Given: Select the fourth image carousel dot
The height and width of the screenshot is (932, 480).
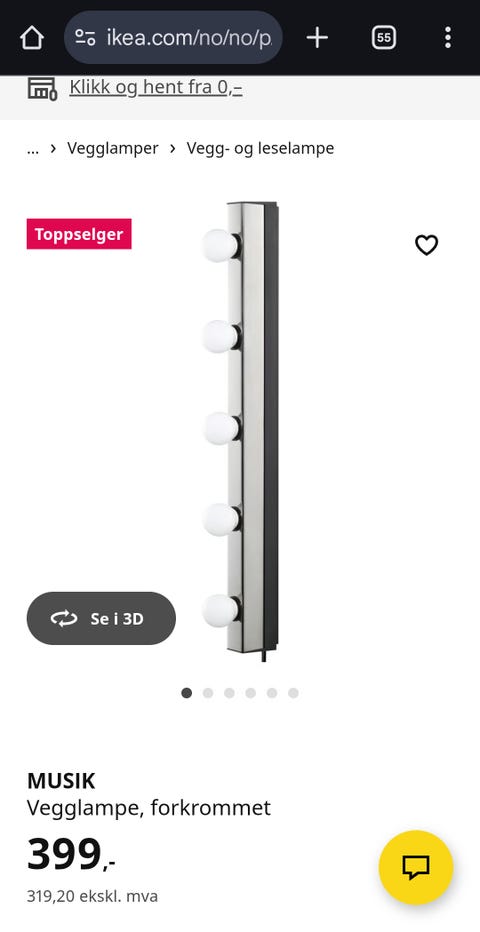Looking at the screenshot, I should (251, 693).
